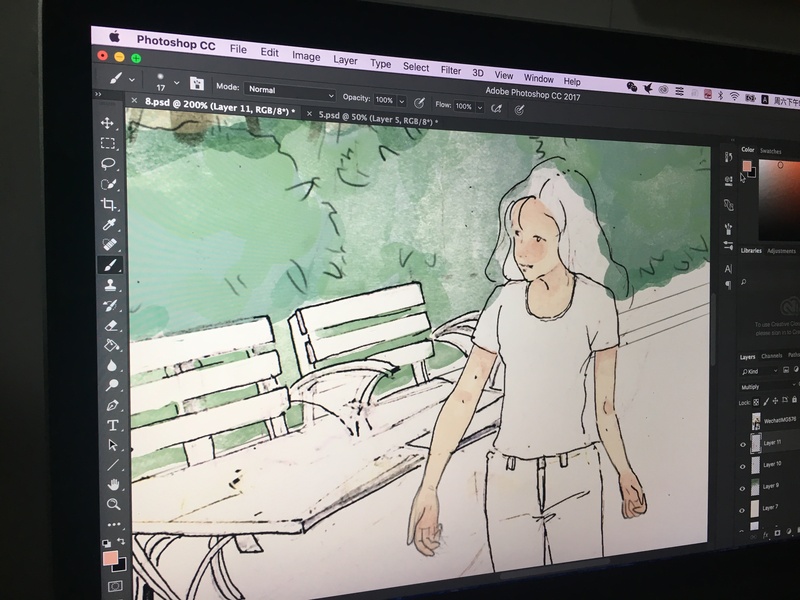
Task: Toggle lock transparent pixels
Action: point(756,402)
